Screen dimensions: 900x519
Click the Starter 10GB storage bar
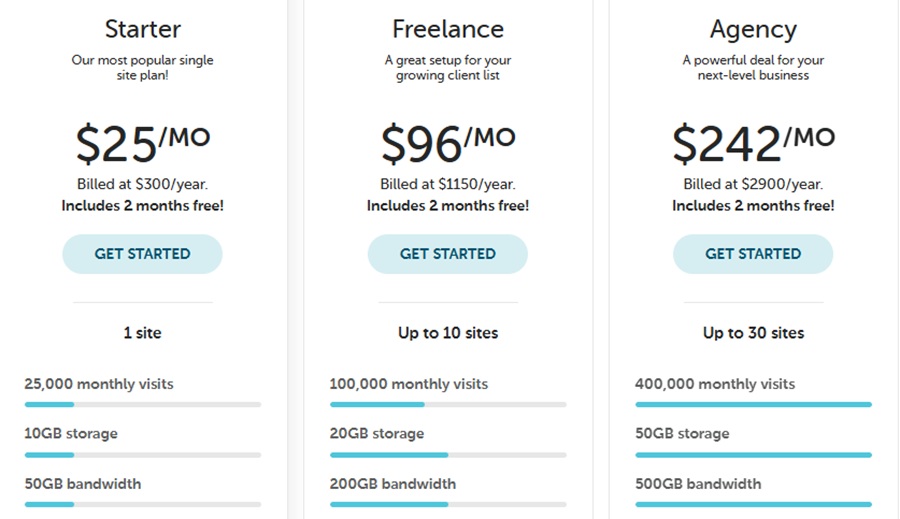143,454
